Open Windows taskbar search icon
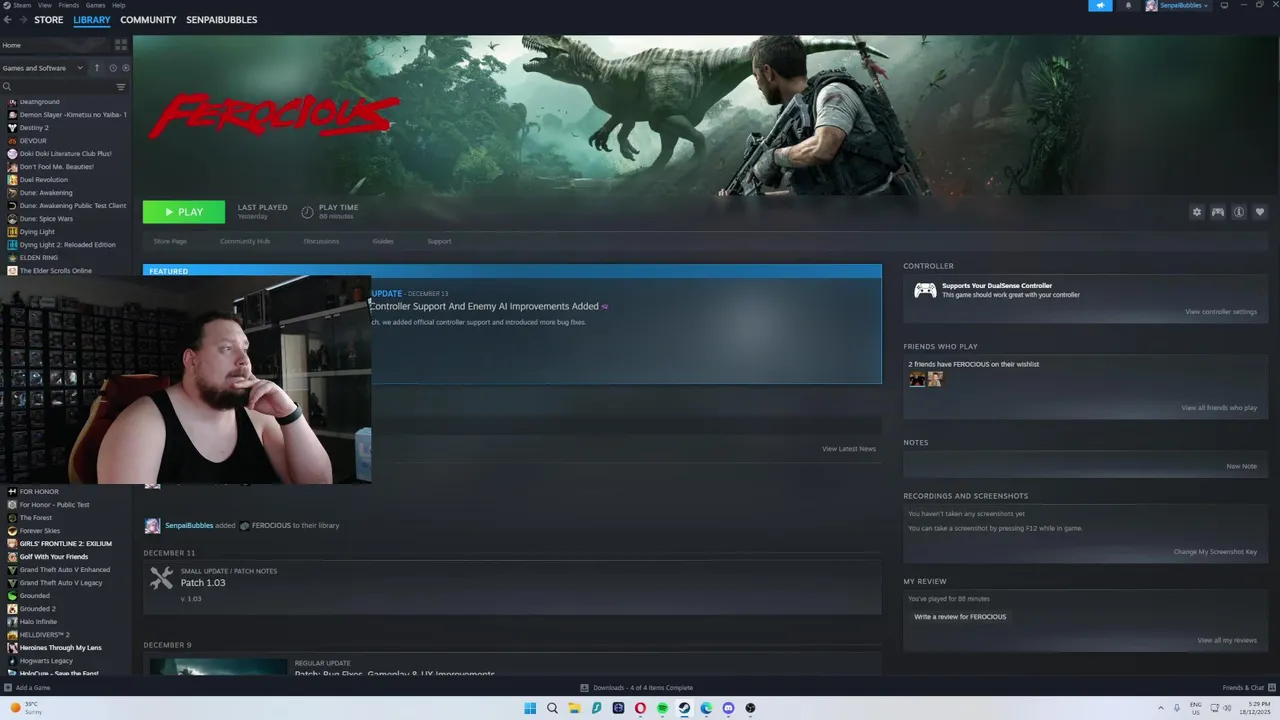Image resolution: width=1280 pixels, height=720 pixels. [x=552, y=708]
